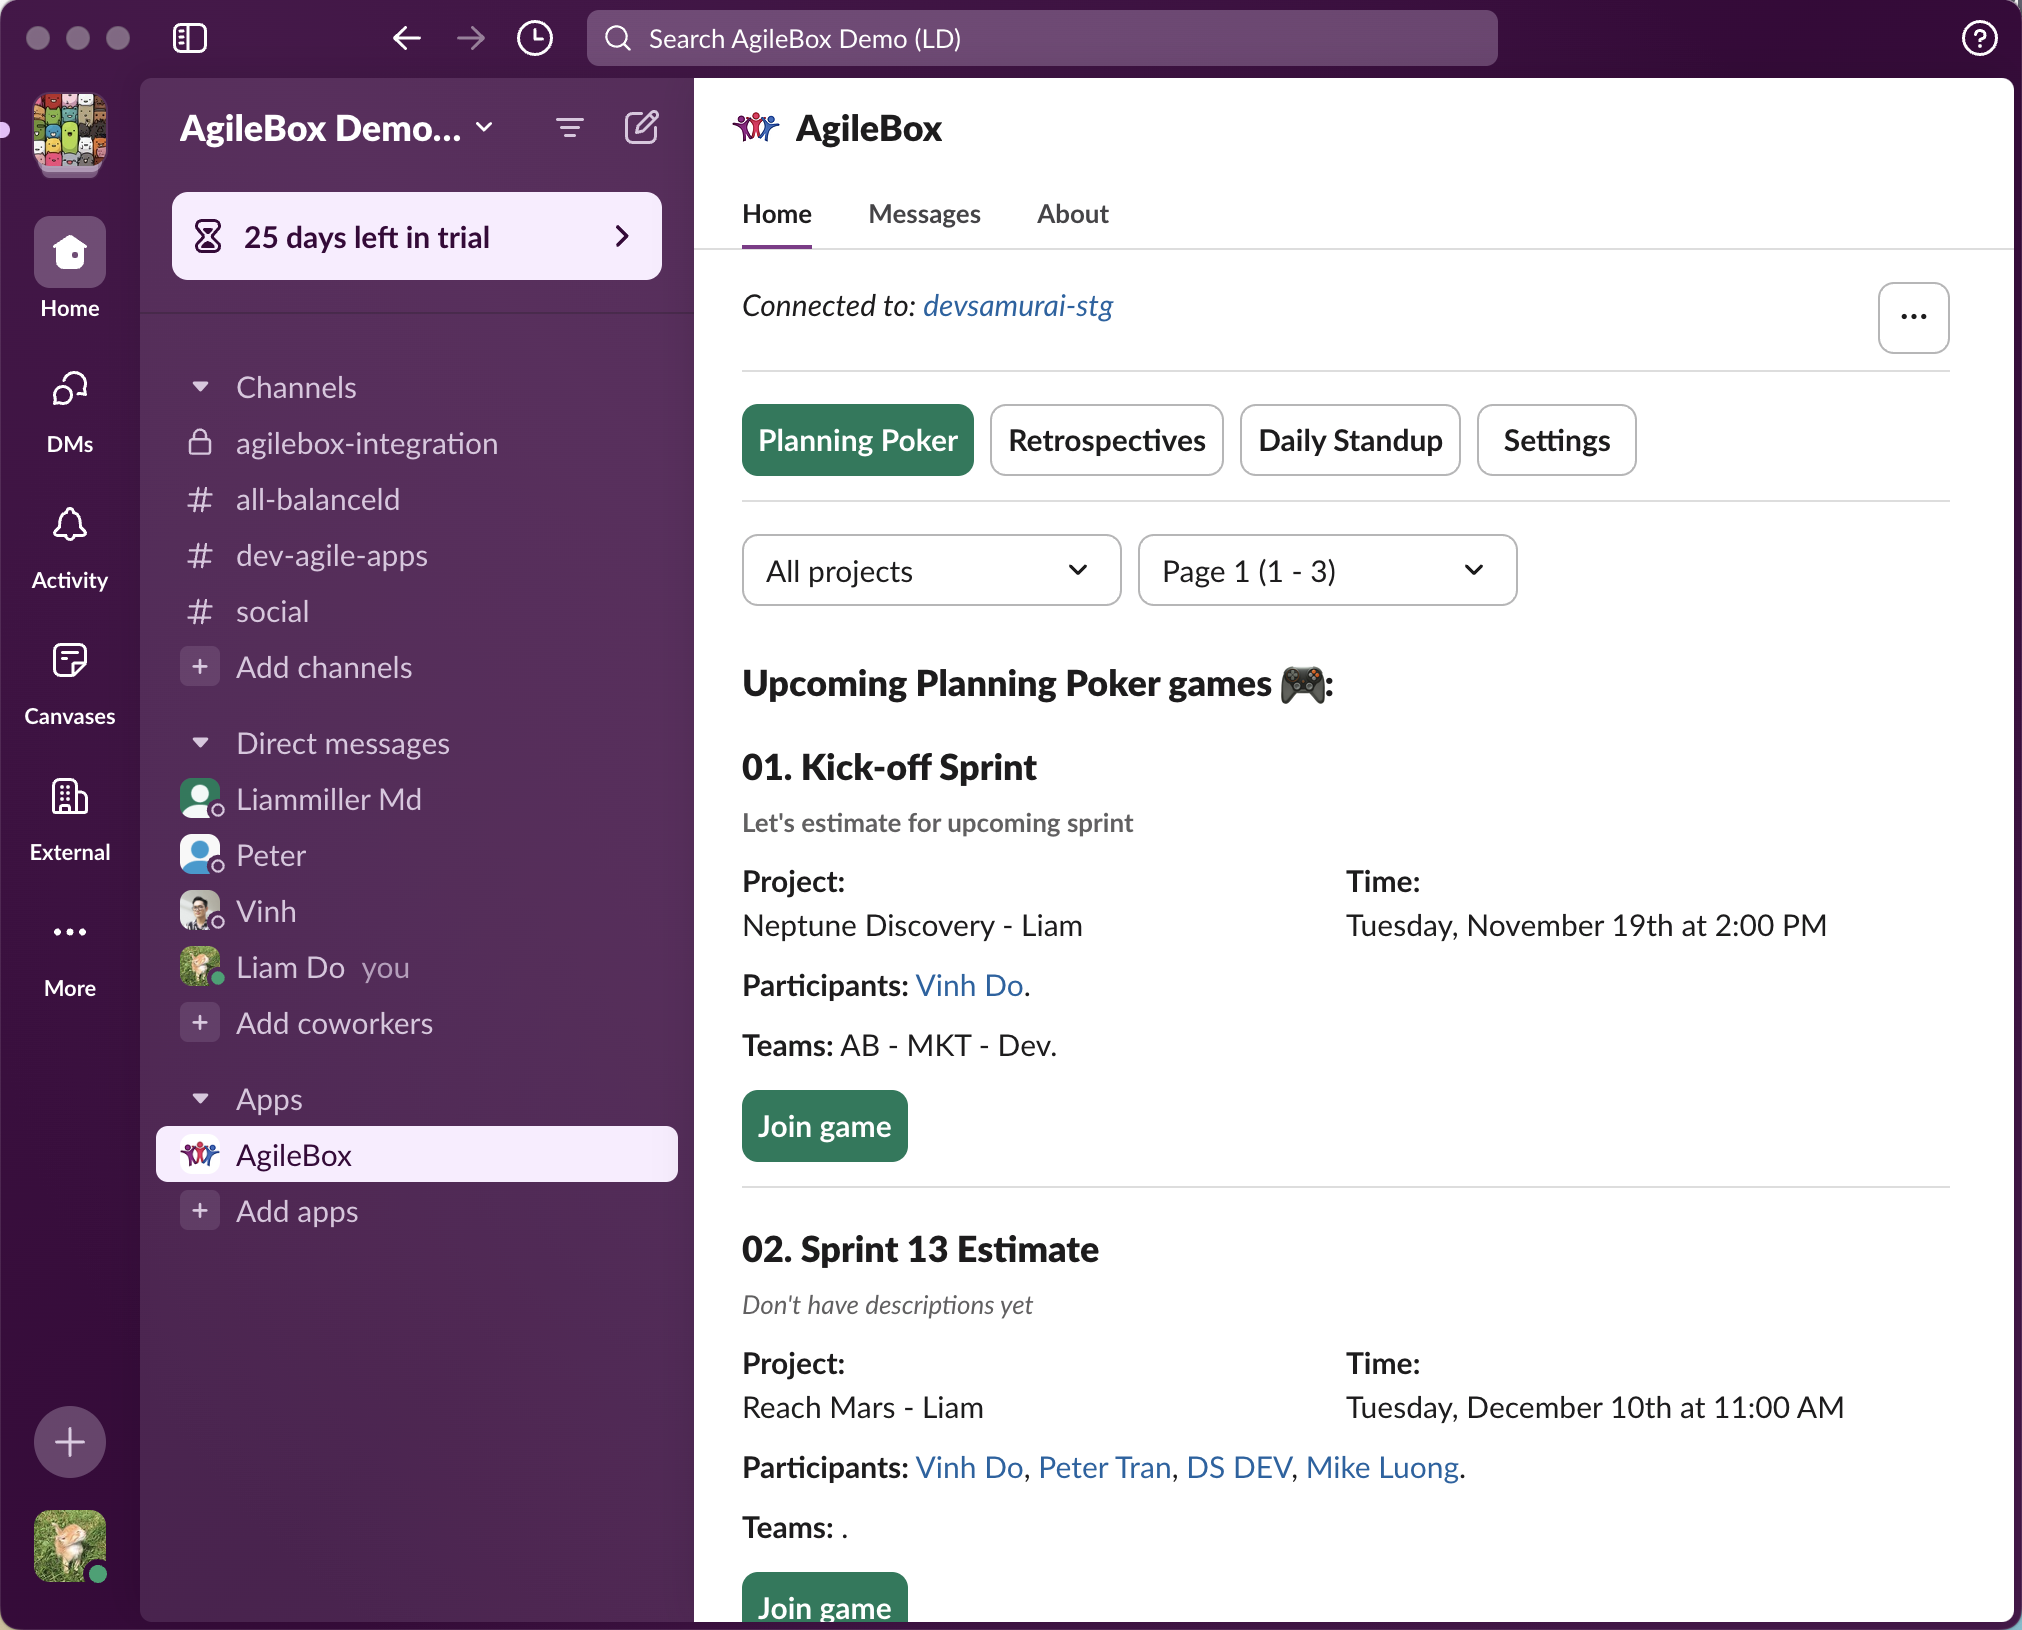Toggle the sidebar layout icon
Viewport: 2022px width, 1630px height.
[189, 38]
